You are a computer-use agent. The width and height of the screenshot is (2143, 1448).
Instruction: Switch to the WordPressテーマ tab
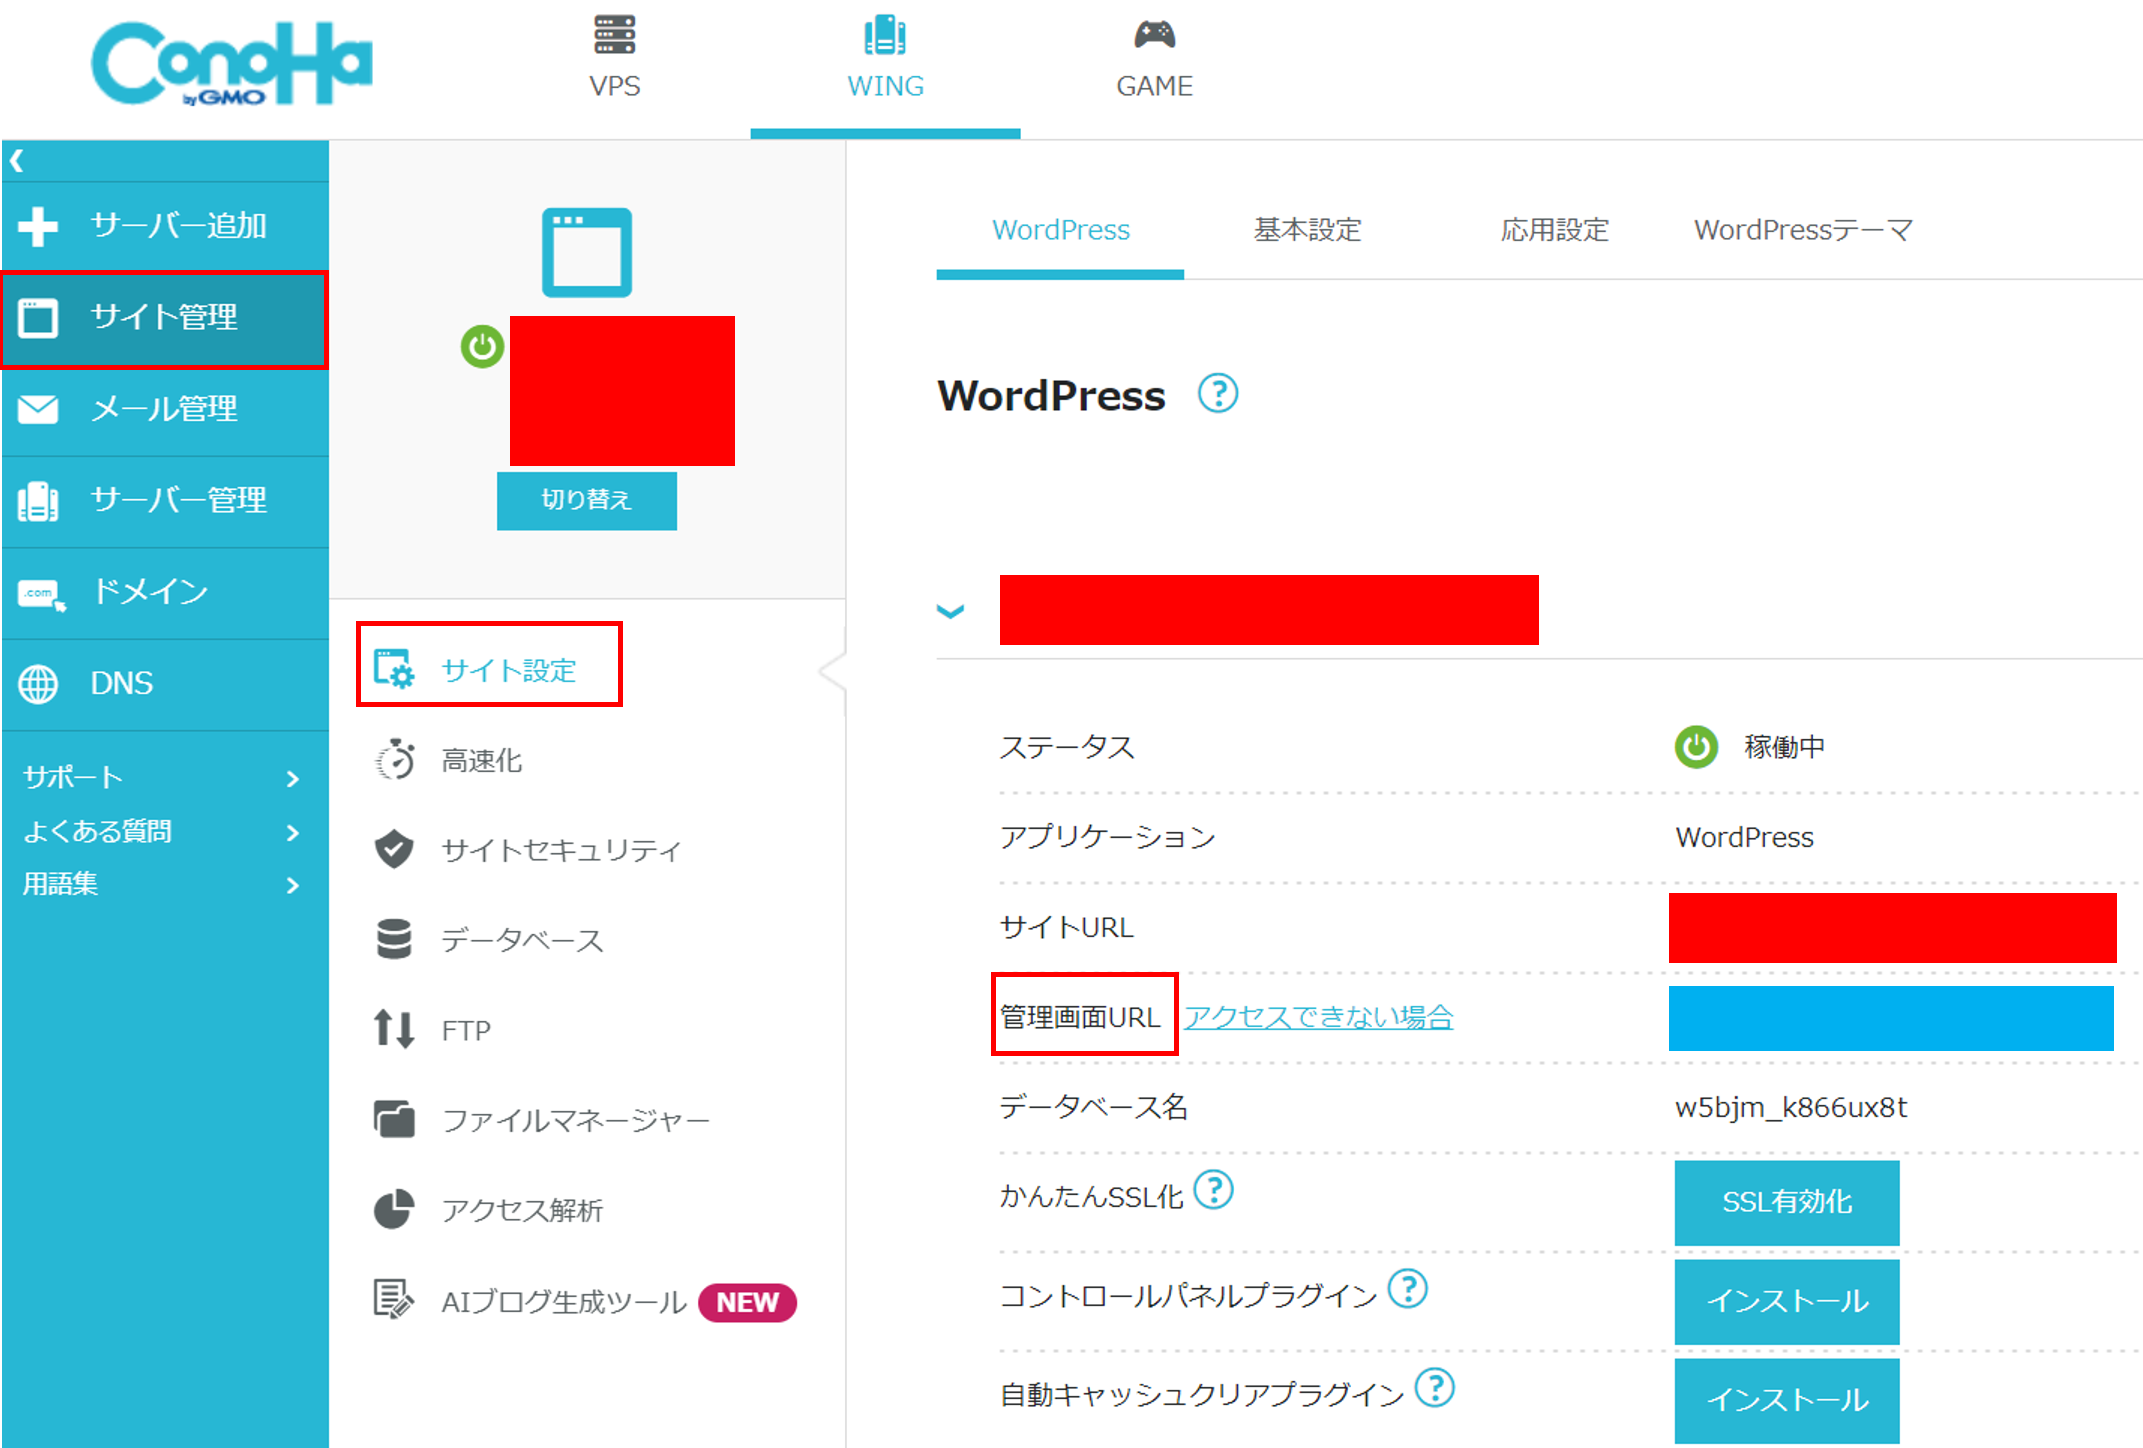(x=1804, y=230)
